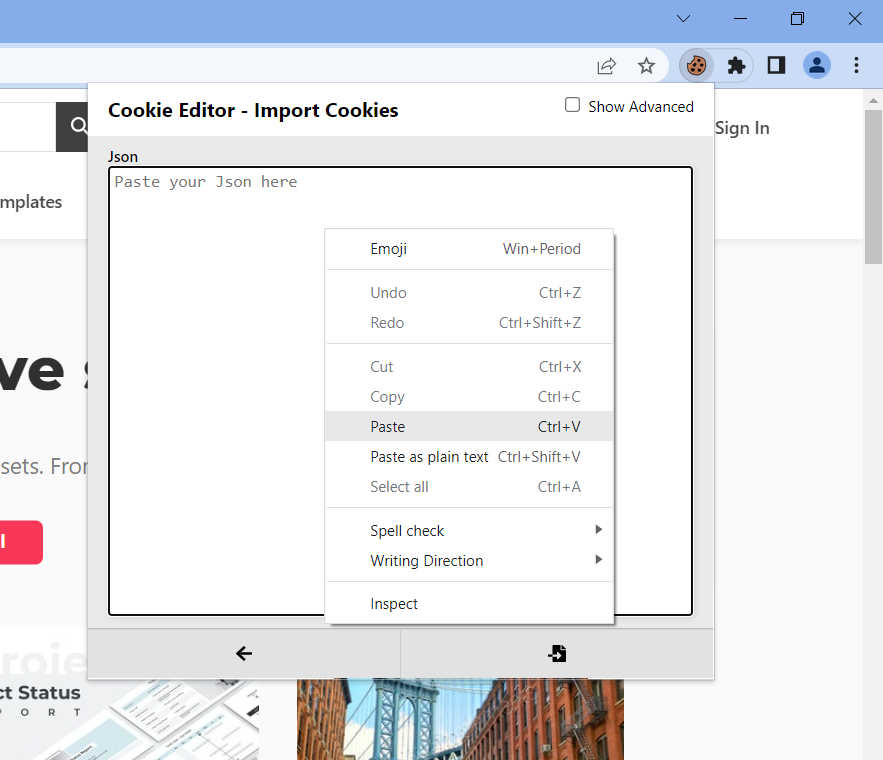Enable the Show Advanced checkbox
Screen dimensions: 883x760
(x=572, y=105)
